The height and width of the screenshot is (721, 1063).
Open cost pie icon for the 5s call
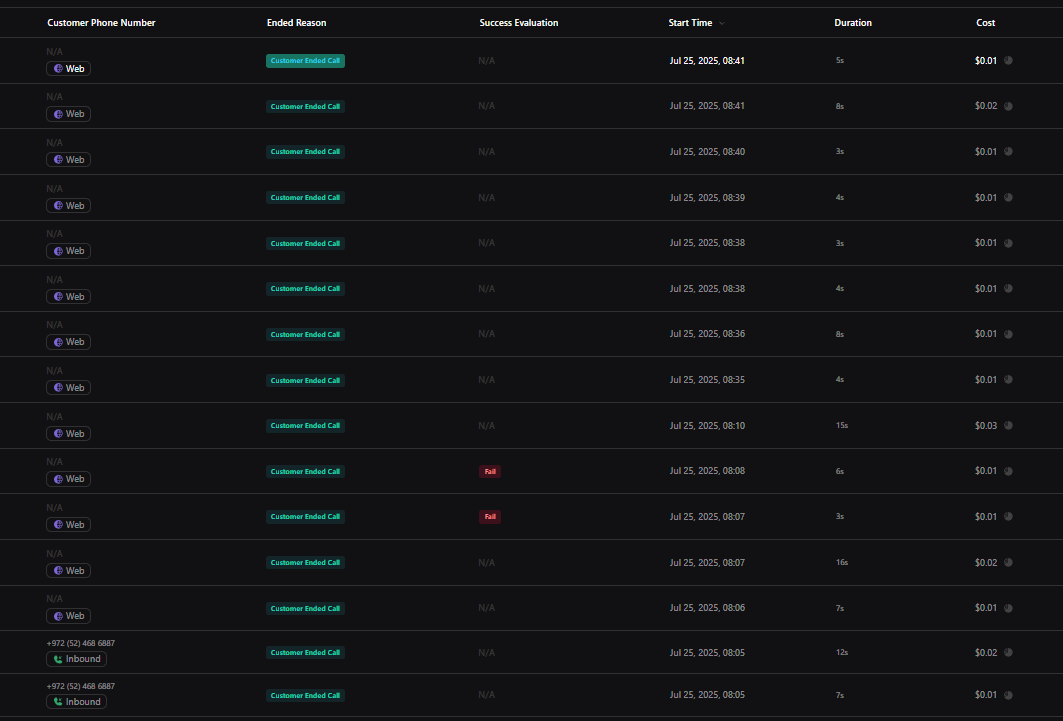point(1008,60)
